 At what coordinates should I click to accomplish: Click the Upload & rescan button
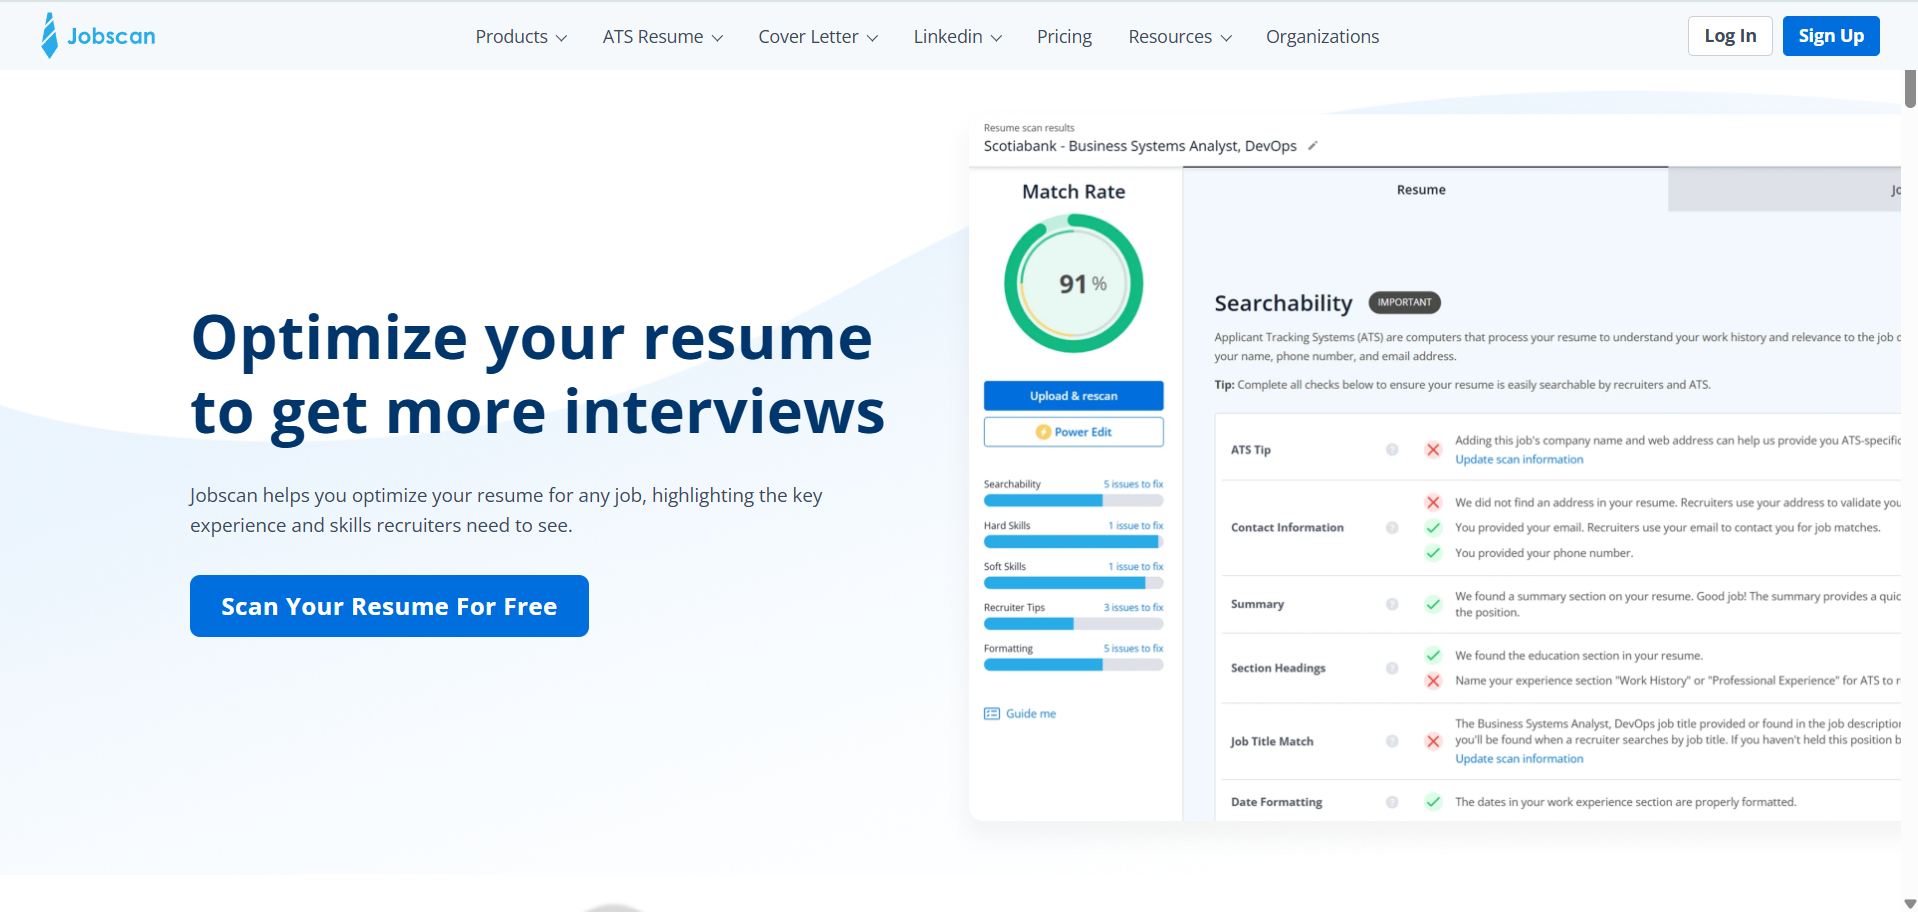point(1073,396)
